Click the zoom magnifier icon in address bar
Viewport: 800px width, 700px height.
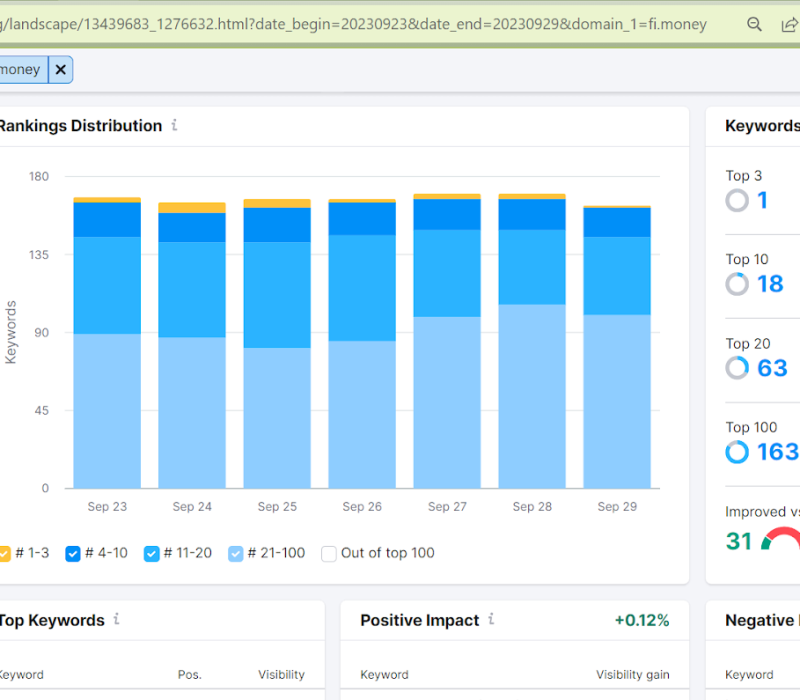(755, 24)
